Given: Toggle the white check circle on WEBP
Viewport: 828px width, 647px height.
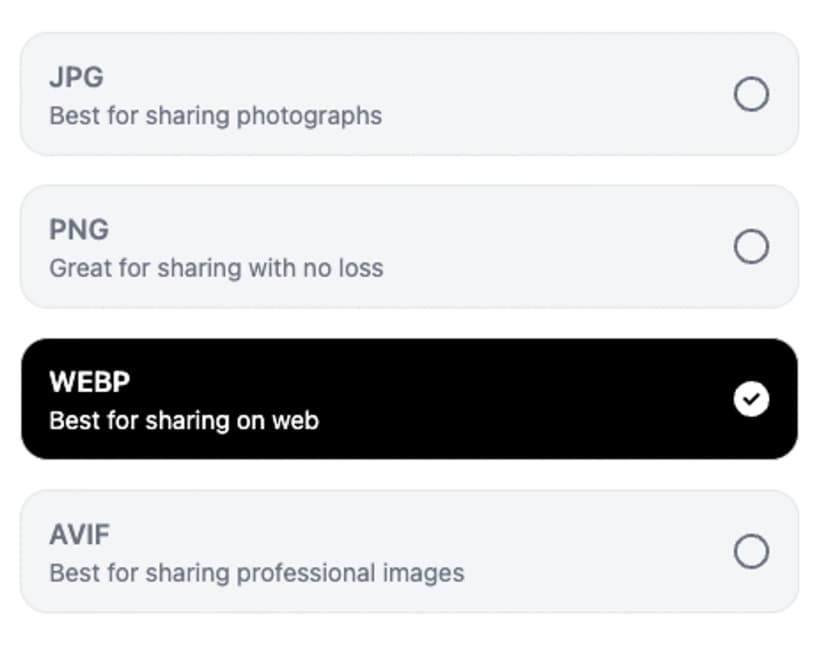Looking at the screenshot, I should pyautogui.click(x=751, y=399).
